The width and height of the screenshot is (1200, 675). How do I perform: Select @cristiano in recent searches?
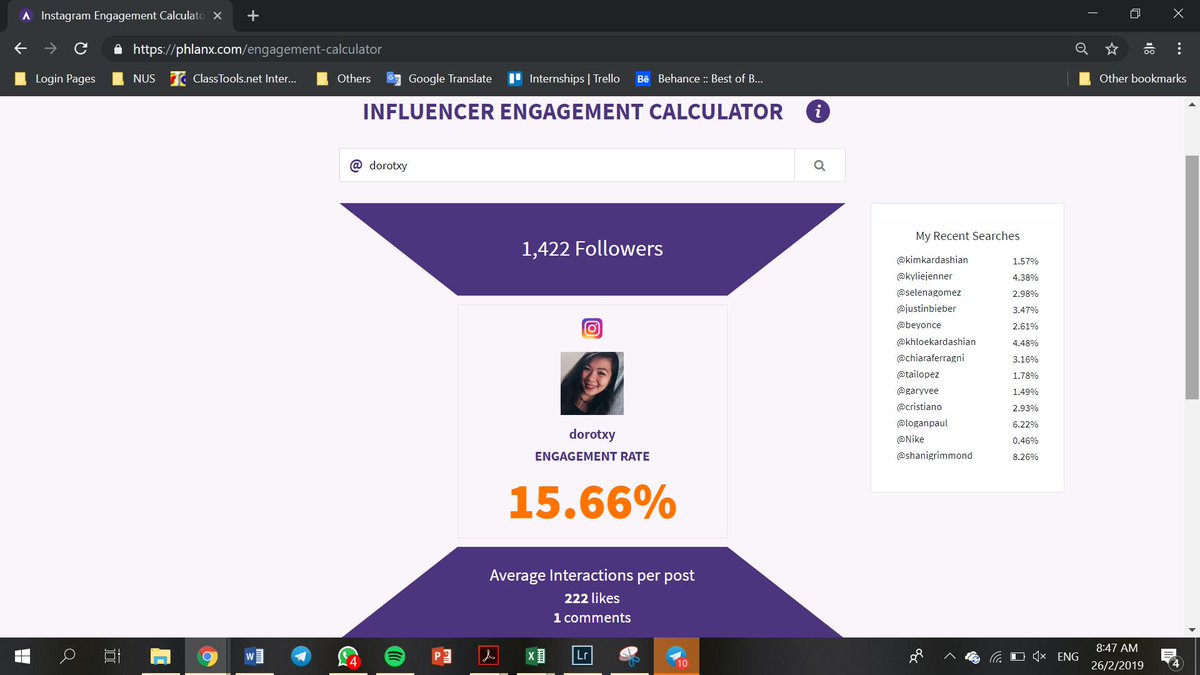click(920, 407)
